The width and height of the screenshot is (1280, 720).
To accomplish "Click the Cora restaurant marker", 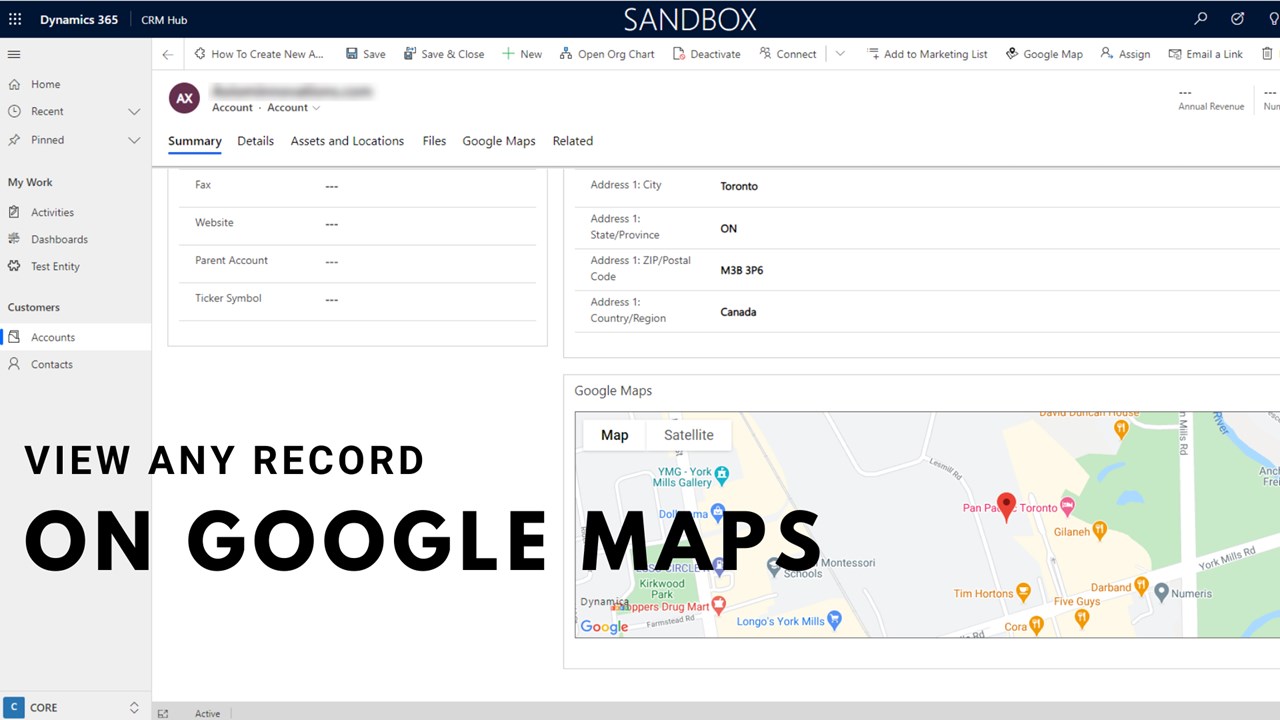I will point(1037,626).
